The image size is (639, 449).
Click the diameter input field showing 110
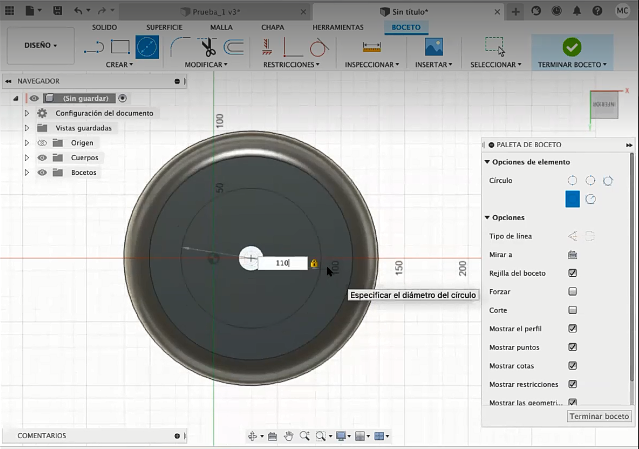coord(282,263)
